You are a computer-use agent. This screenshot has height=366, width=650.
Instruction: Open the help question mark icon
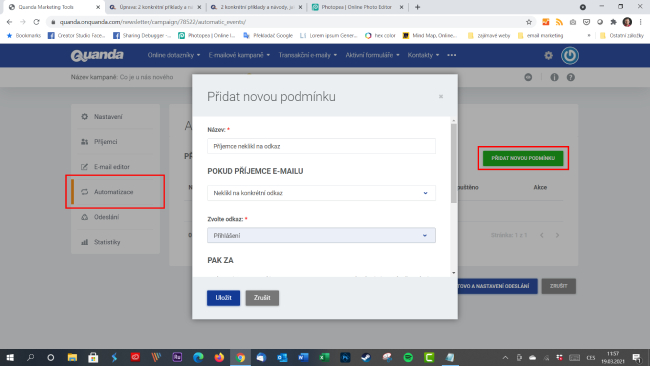pos(571,78)
